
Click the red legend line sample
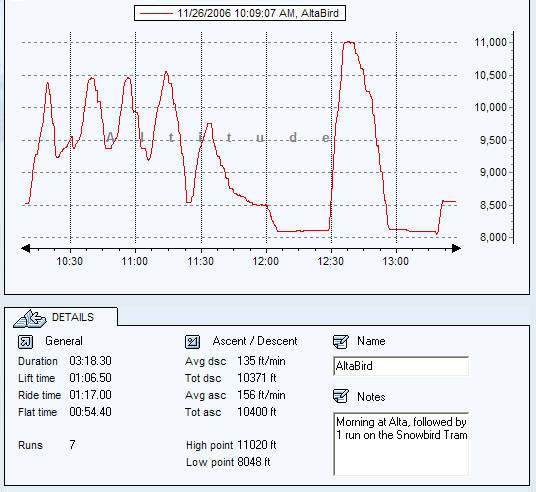click(x=156, y=14)
